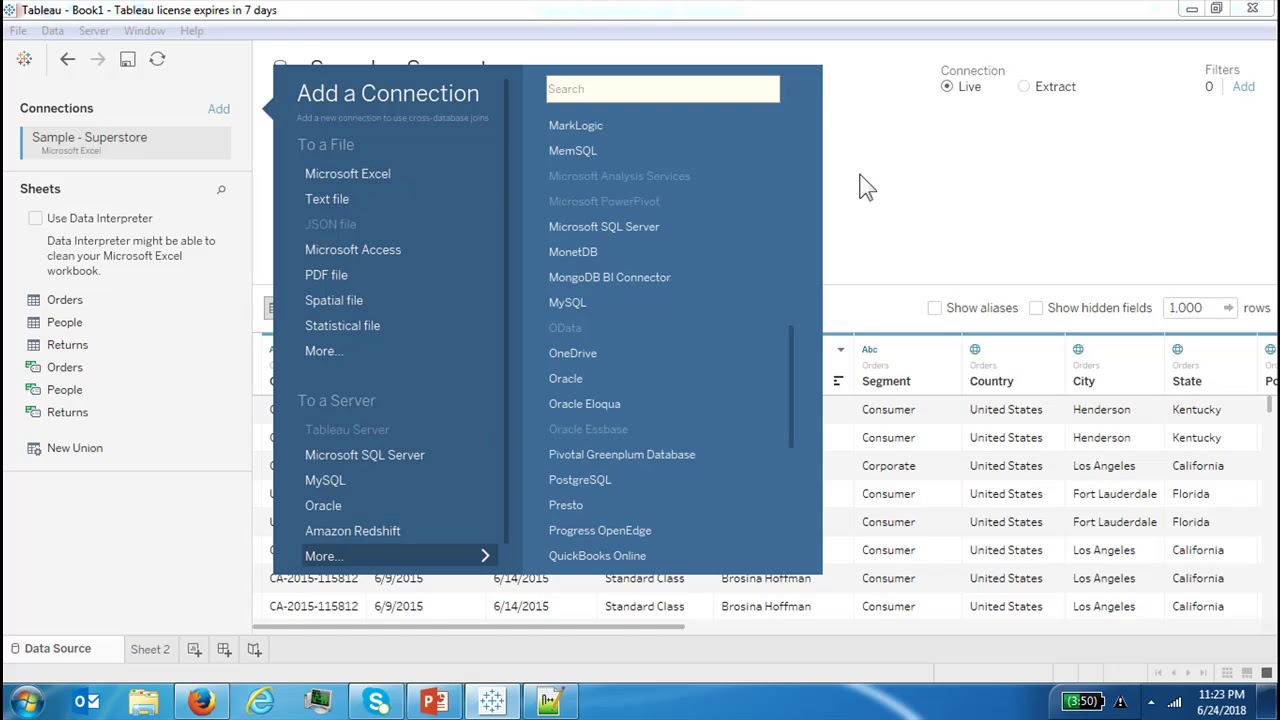Select MarkLogic in the connector list
Image resolution: width=1280 pixels, height=720 pixels.
coord(575,126)
